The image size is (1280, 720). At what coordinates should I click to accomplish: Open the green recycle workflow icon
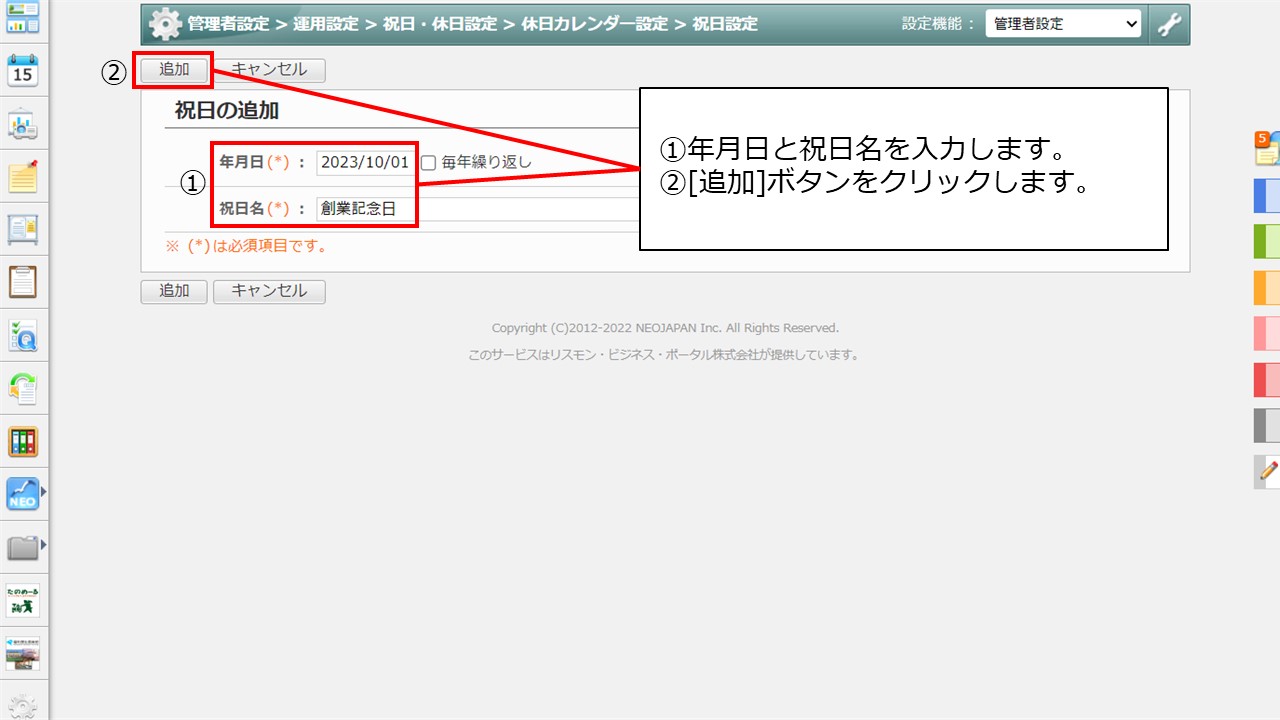tap(22, 388)
